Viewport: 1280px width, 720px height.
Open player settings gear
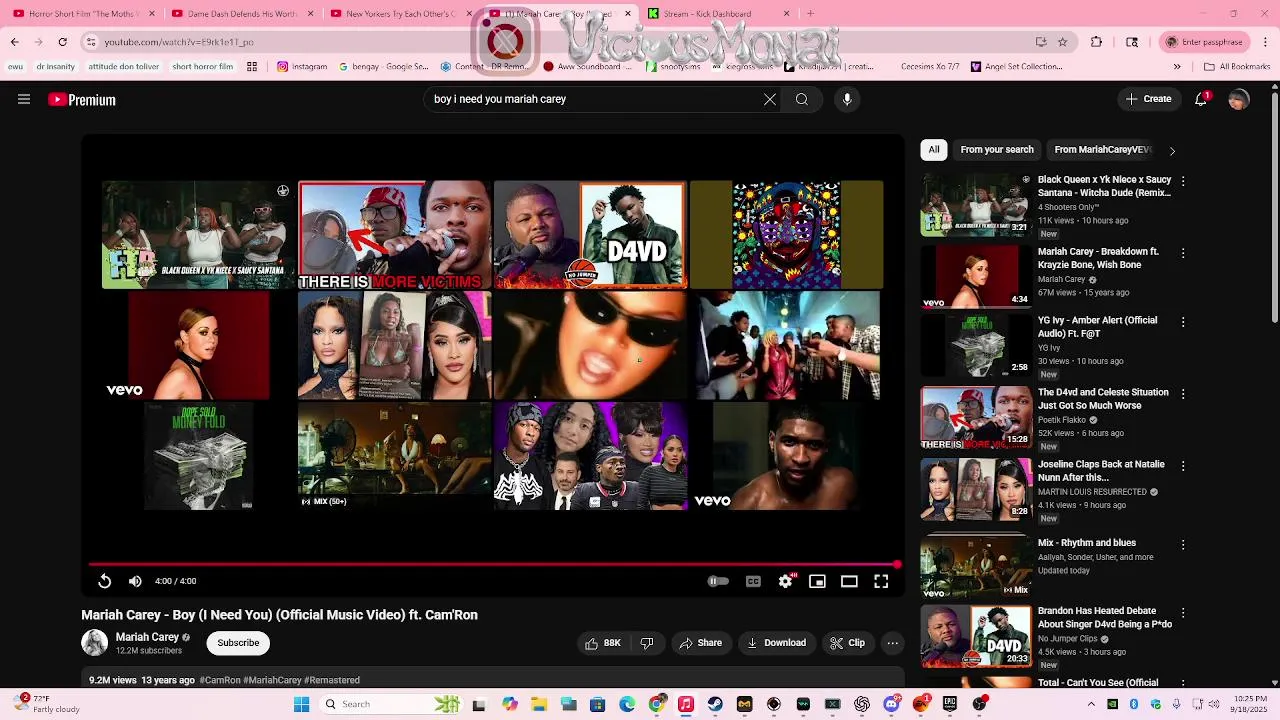point(786,581)
